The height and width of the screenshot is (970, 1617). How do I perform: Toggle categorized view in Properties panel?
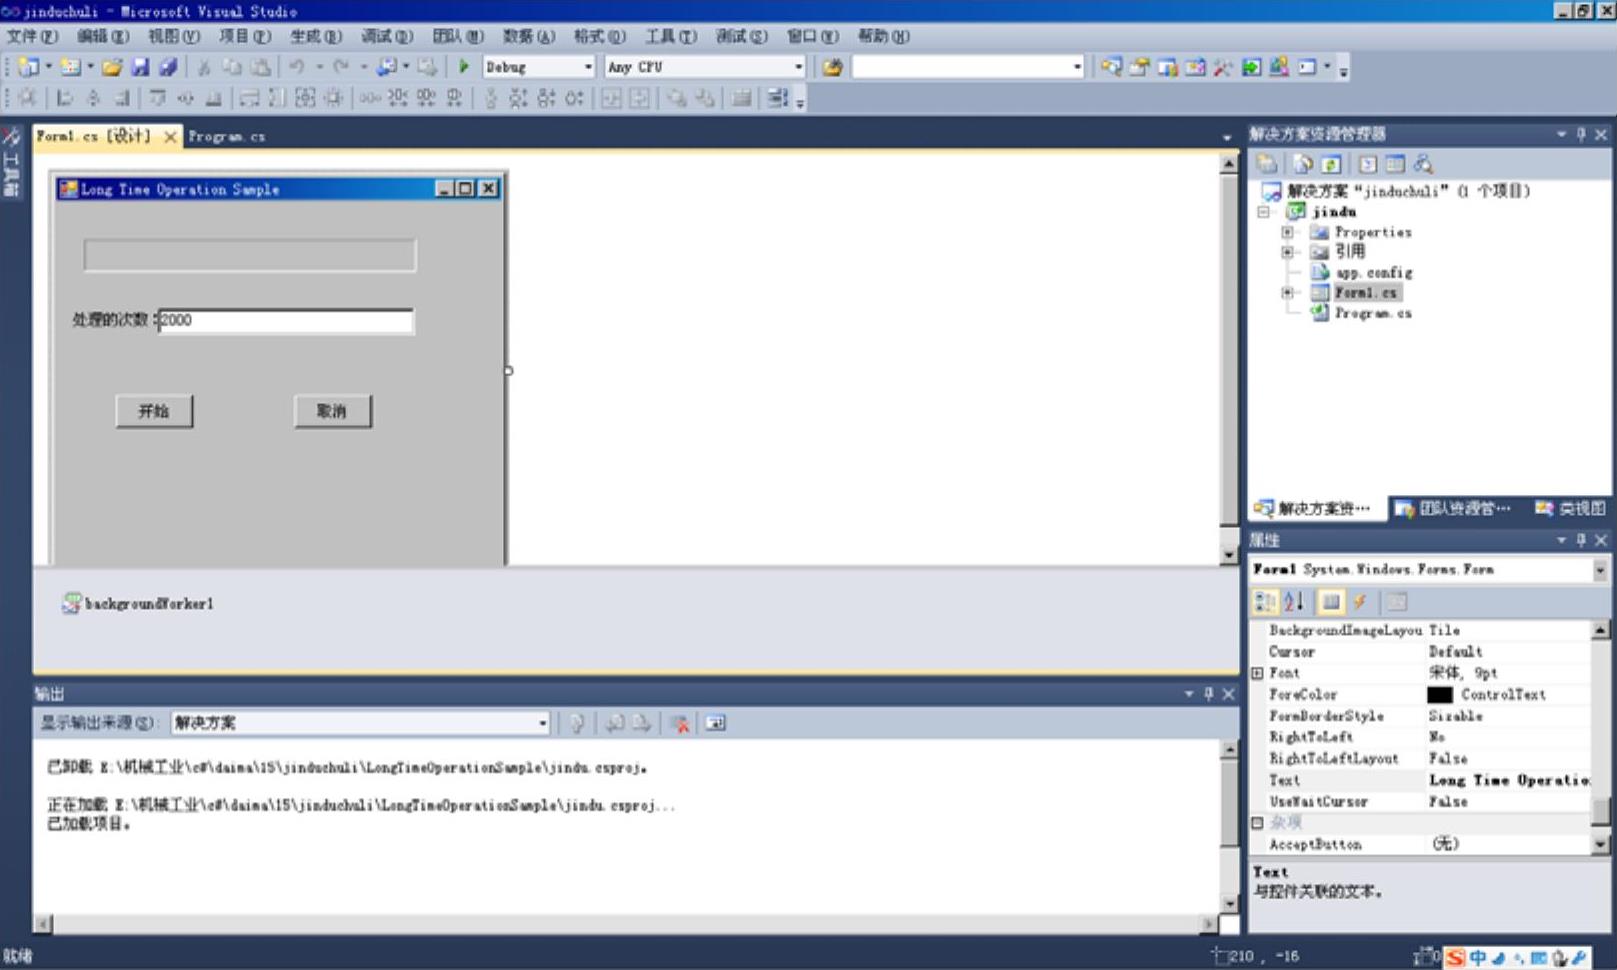click(x=1265, y=602)
